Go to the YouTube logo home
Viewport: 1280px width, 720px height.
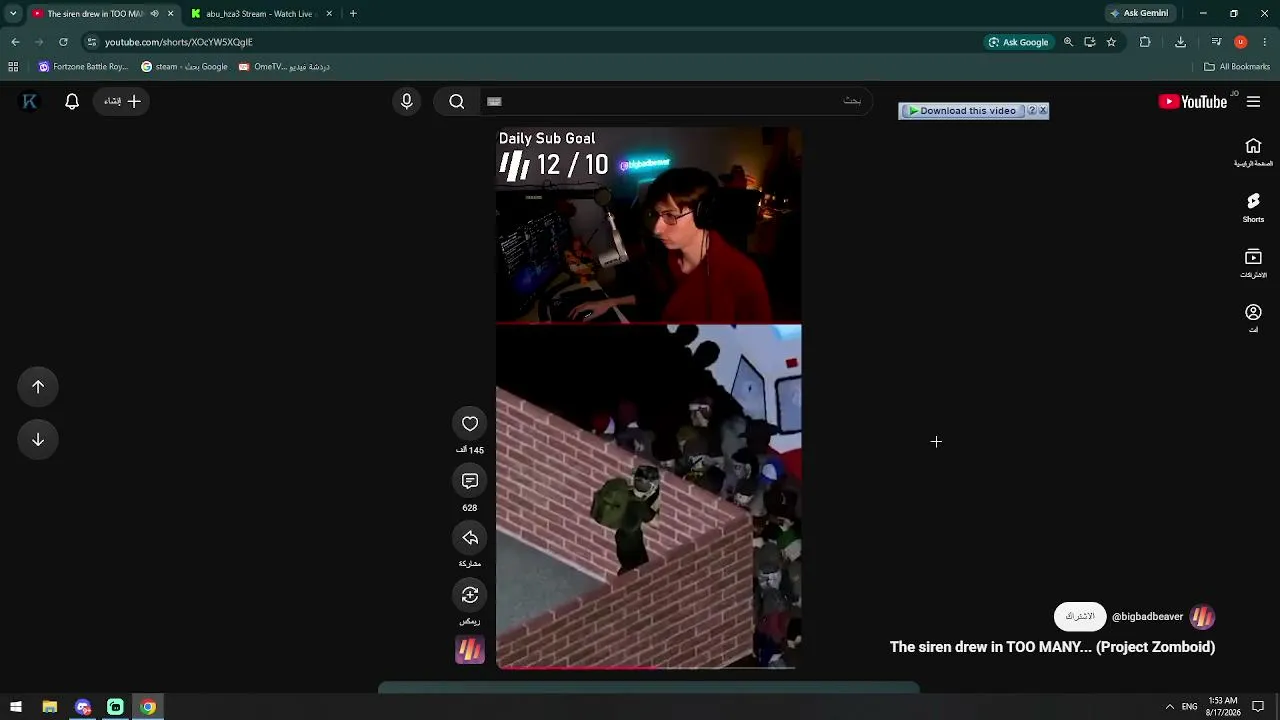click(1192, 101)
